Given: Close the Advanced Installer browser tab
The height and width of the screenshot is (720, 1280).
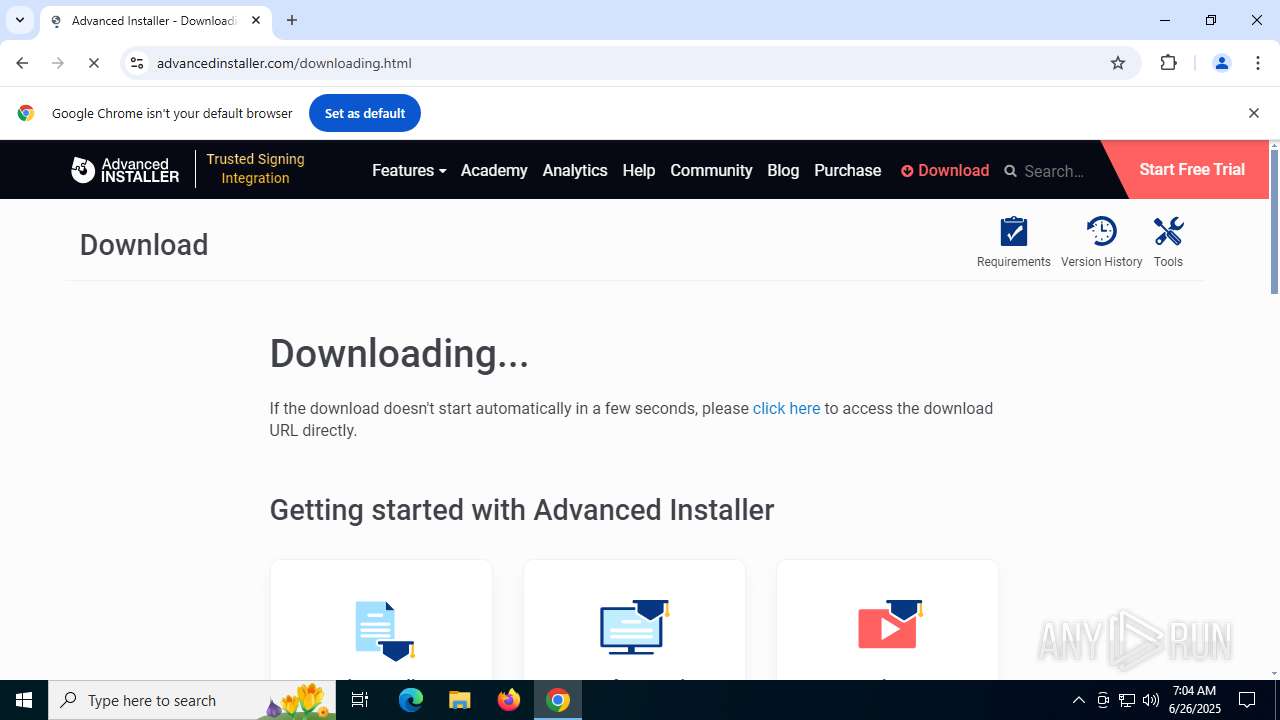Looking at the screenshot, I should (x=256, y=20).
